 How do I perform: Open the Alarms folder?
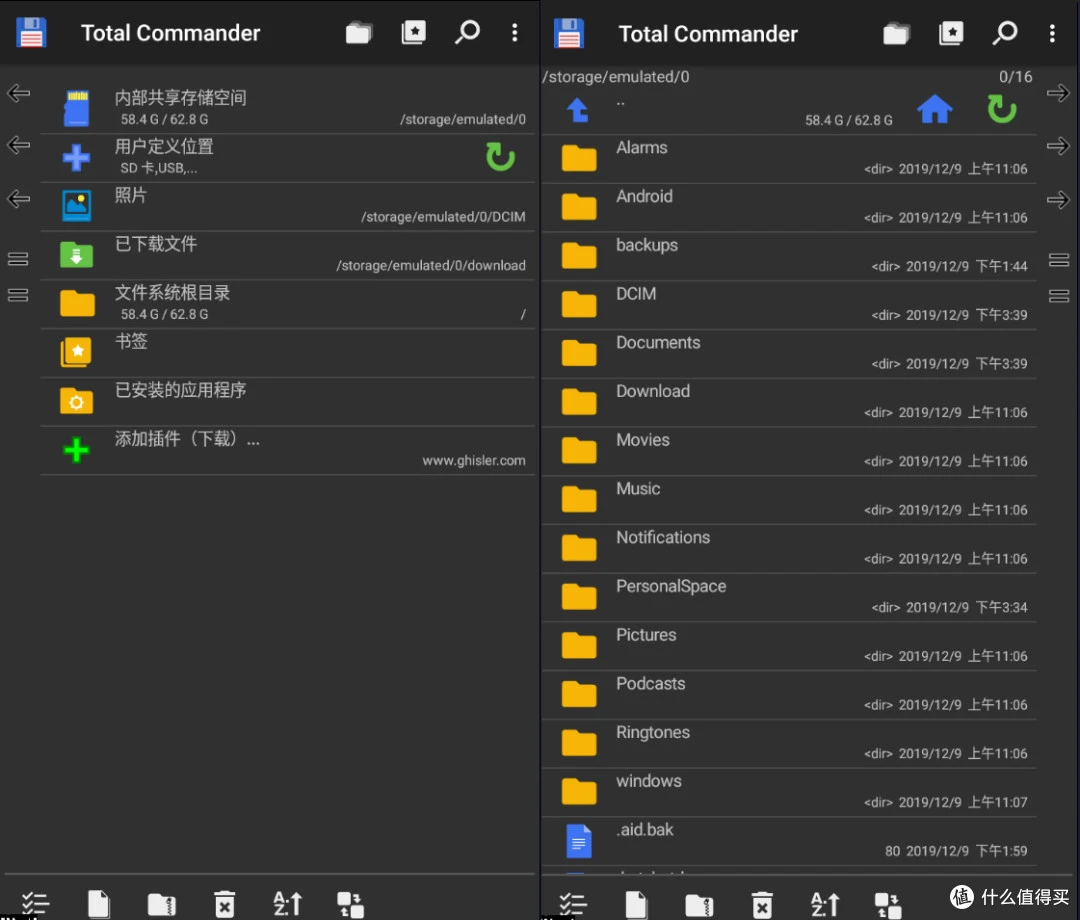[789, 159]
